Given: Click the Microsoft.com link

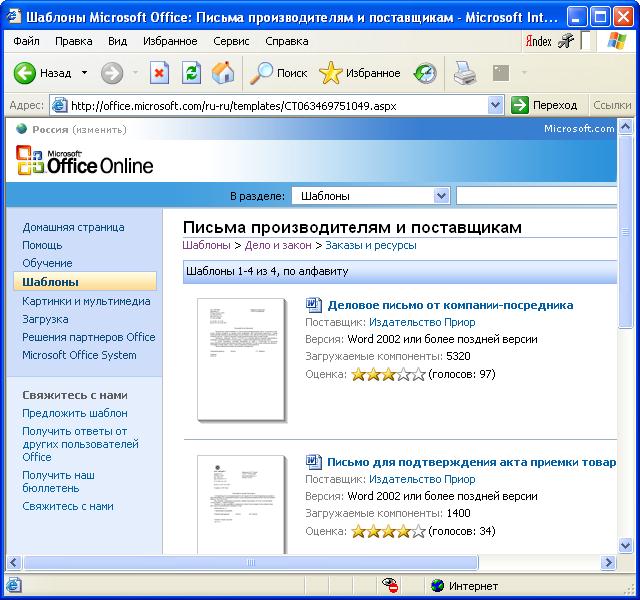Looking at the screenshot, I should point(579,129).
